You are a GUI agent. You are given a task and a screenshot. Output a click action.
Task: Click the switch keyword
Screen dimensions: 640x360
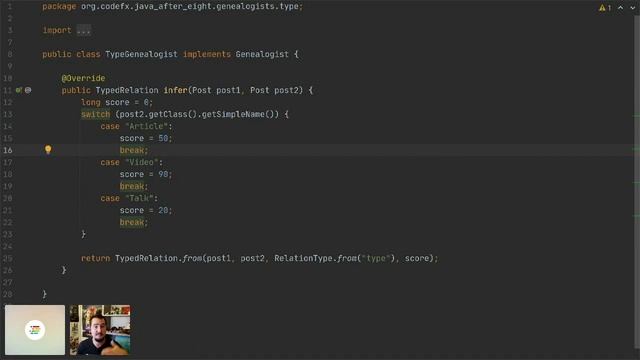pos(96,114)
